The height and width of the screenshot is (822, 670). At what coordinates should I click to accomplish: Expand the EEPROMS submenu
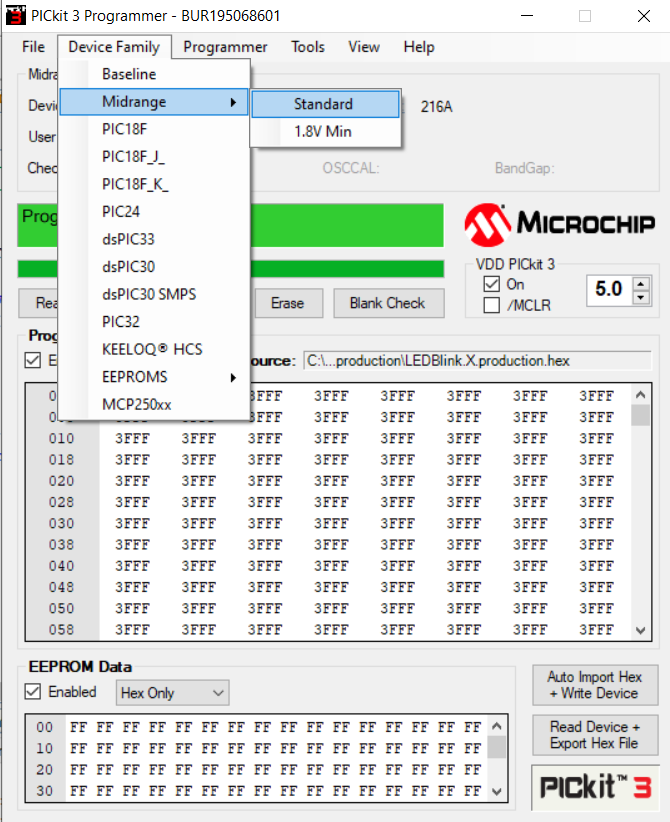point(154,377)
